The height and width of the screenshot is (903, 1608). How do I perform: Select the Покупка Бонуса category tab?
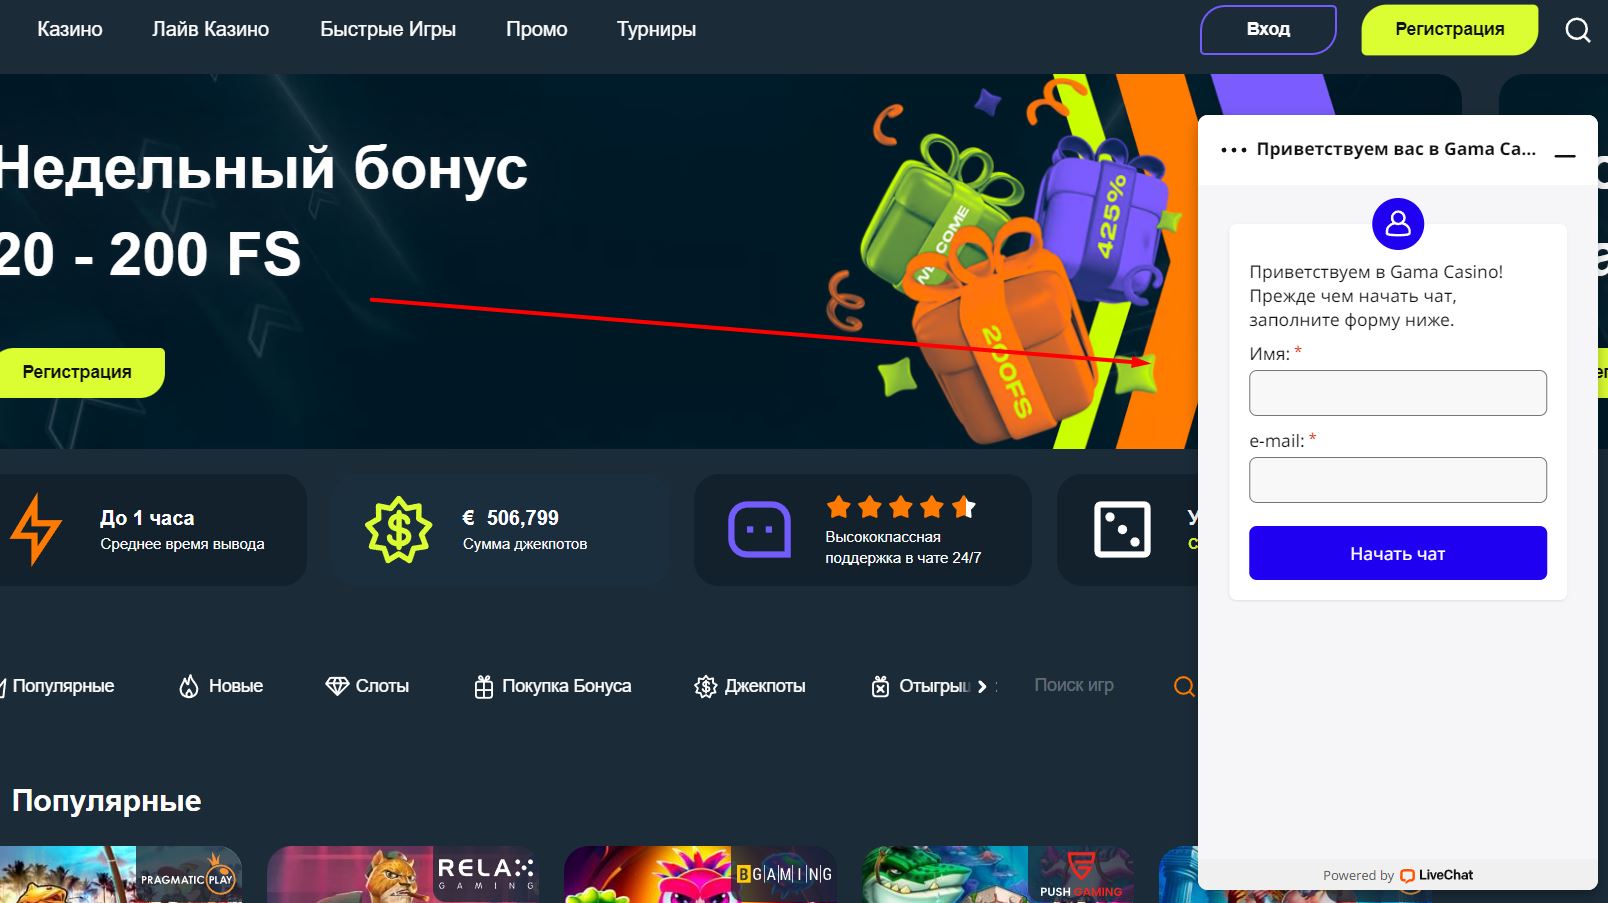pos(553,686)
